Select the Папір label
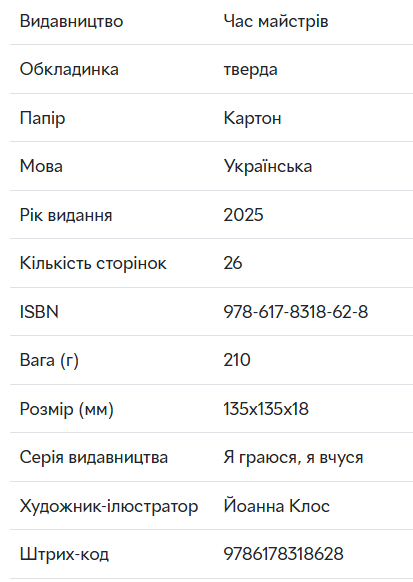 point(42,118)
